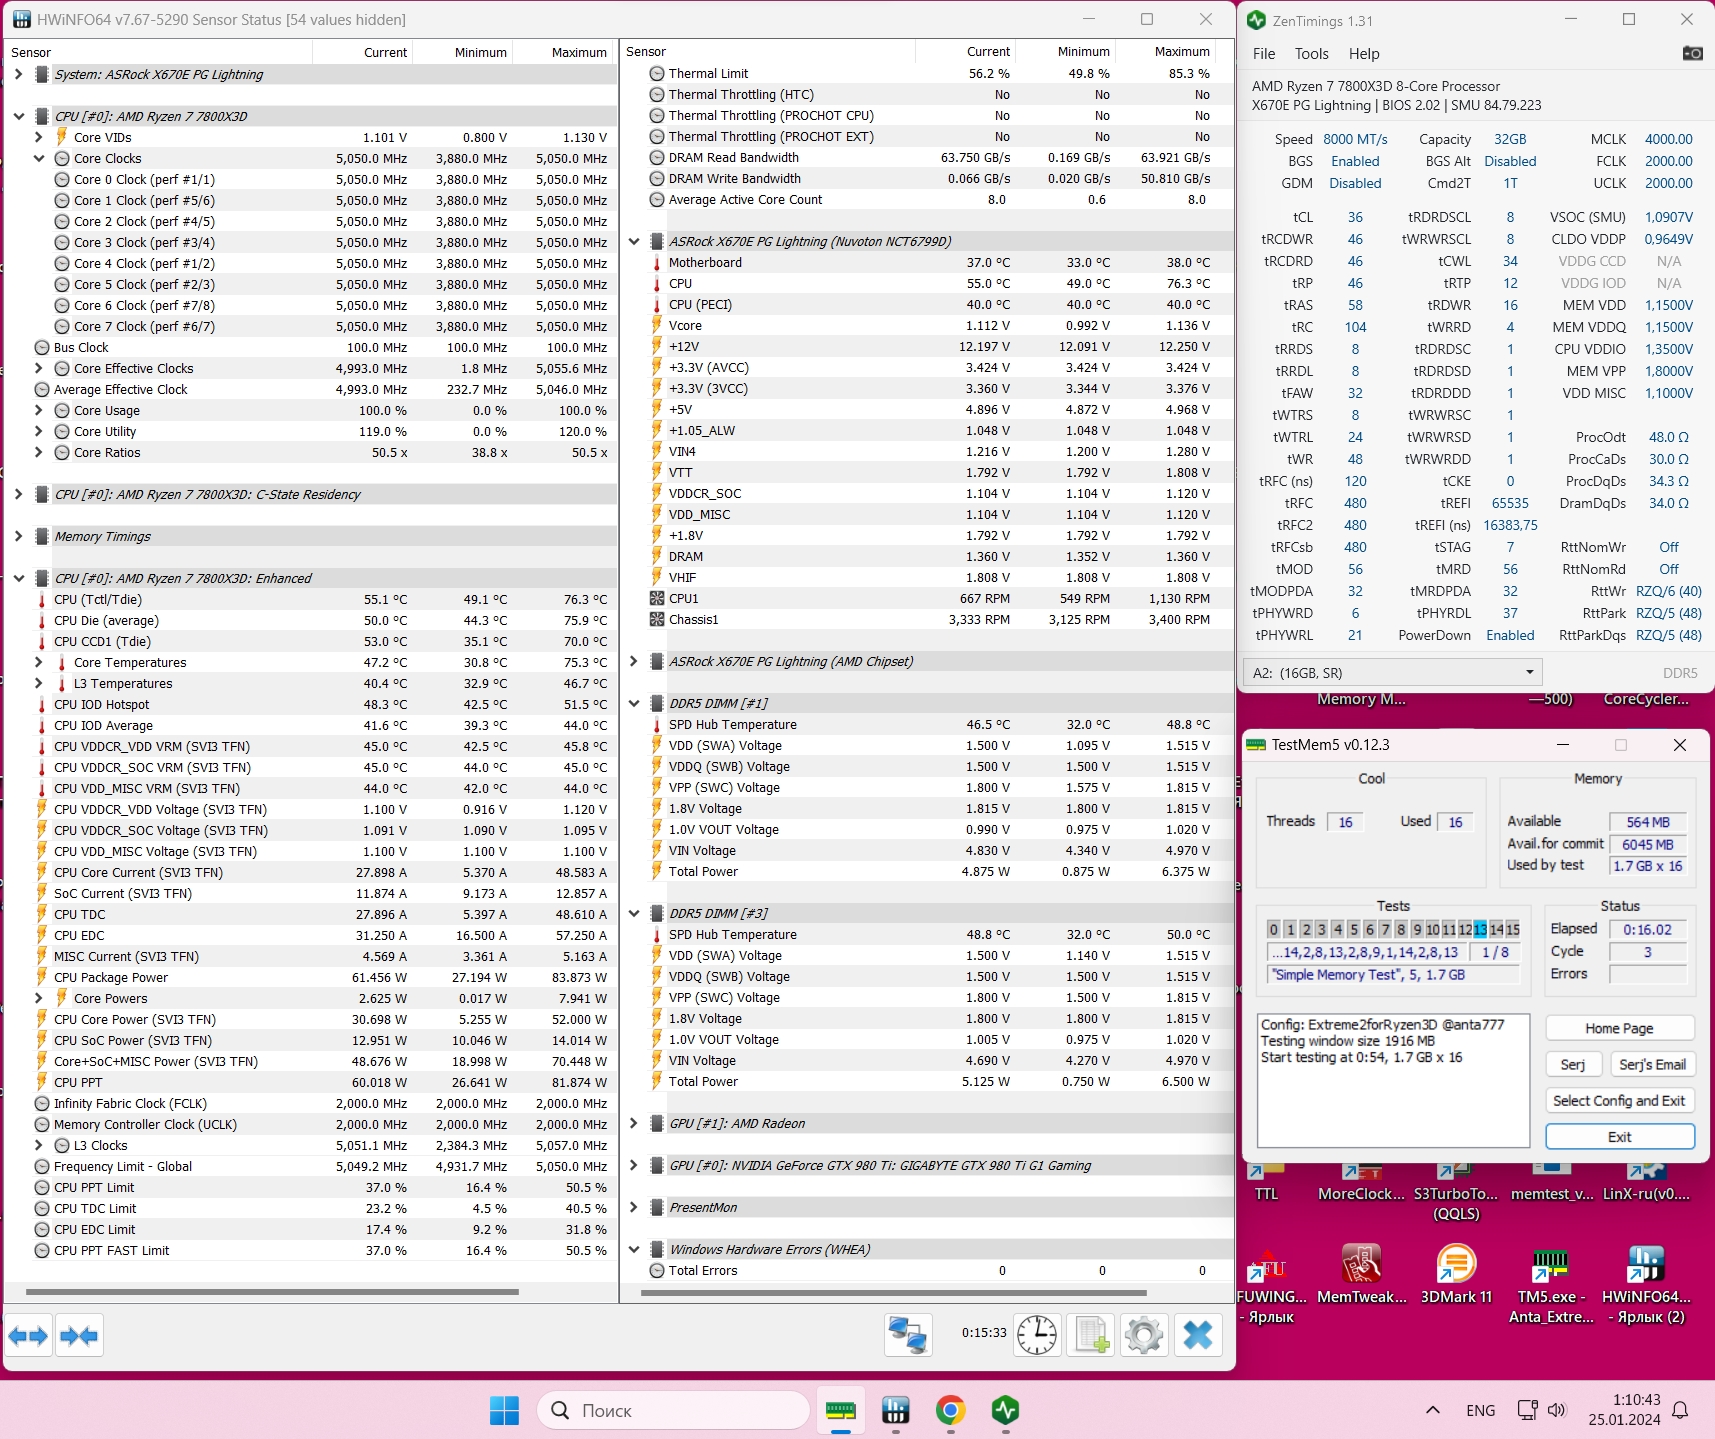Click the Serj button in TestMem5
Screen dimensions: 1715x1439
coord(1573,1064)
